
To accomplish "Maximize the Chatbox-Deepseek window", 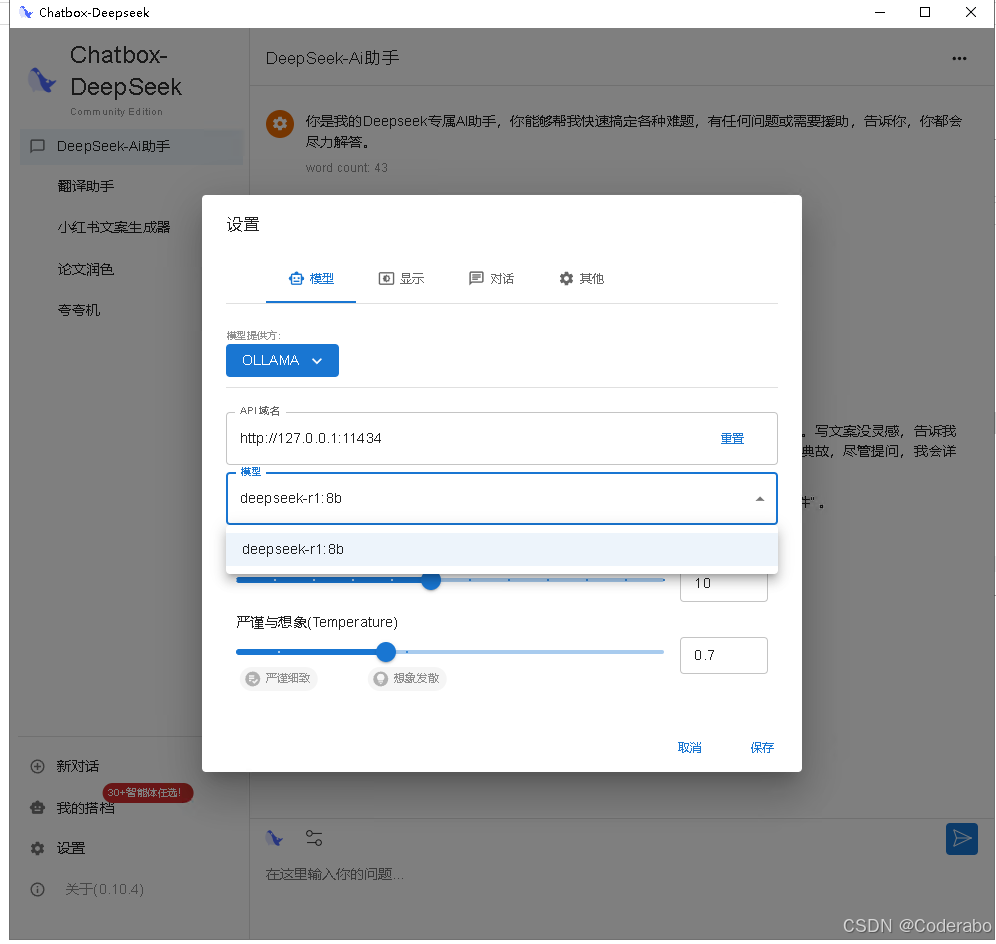I will pyautogui.click(x=925, y=13).
